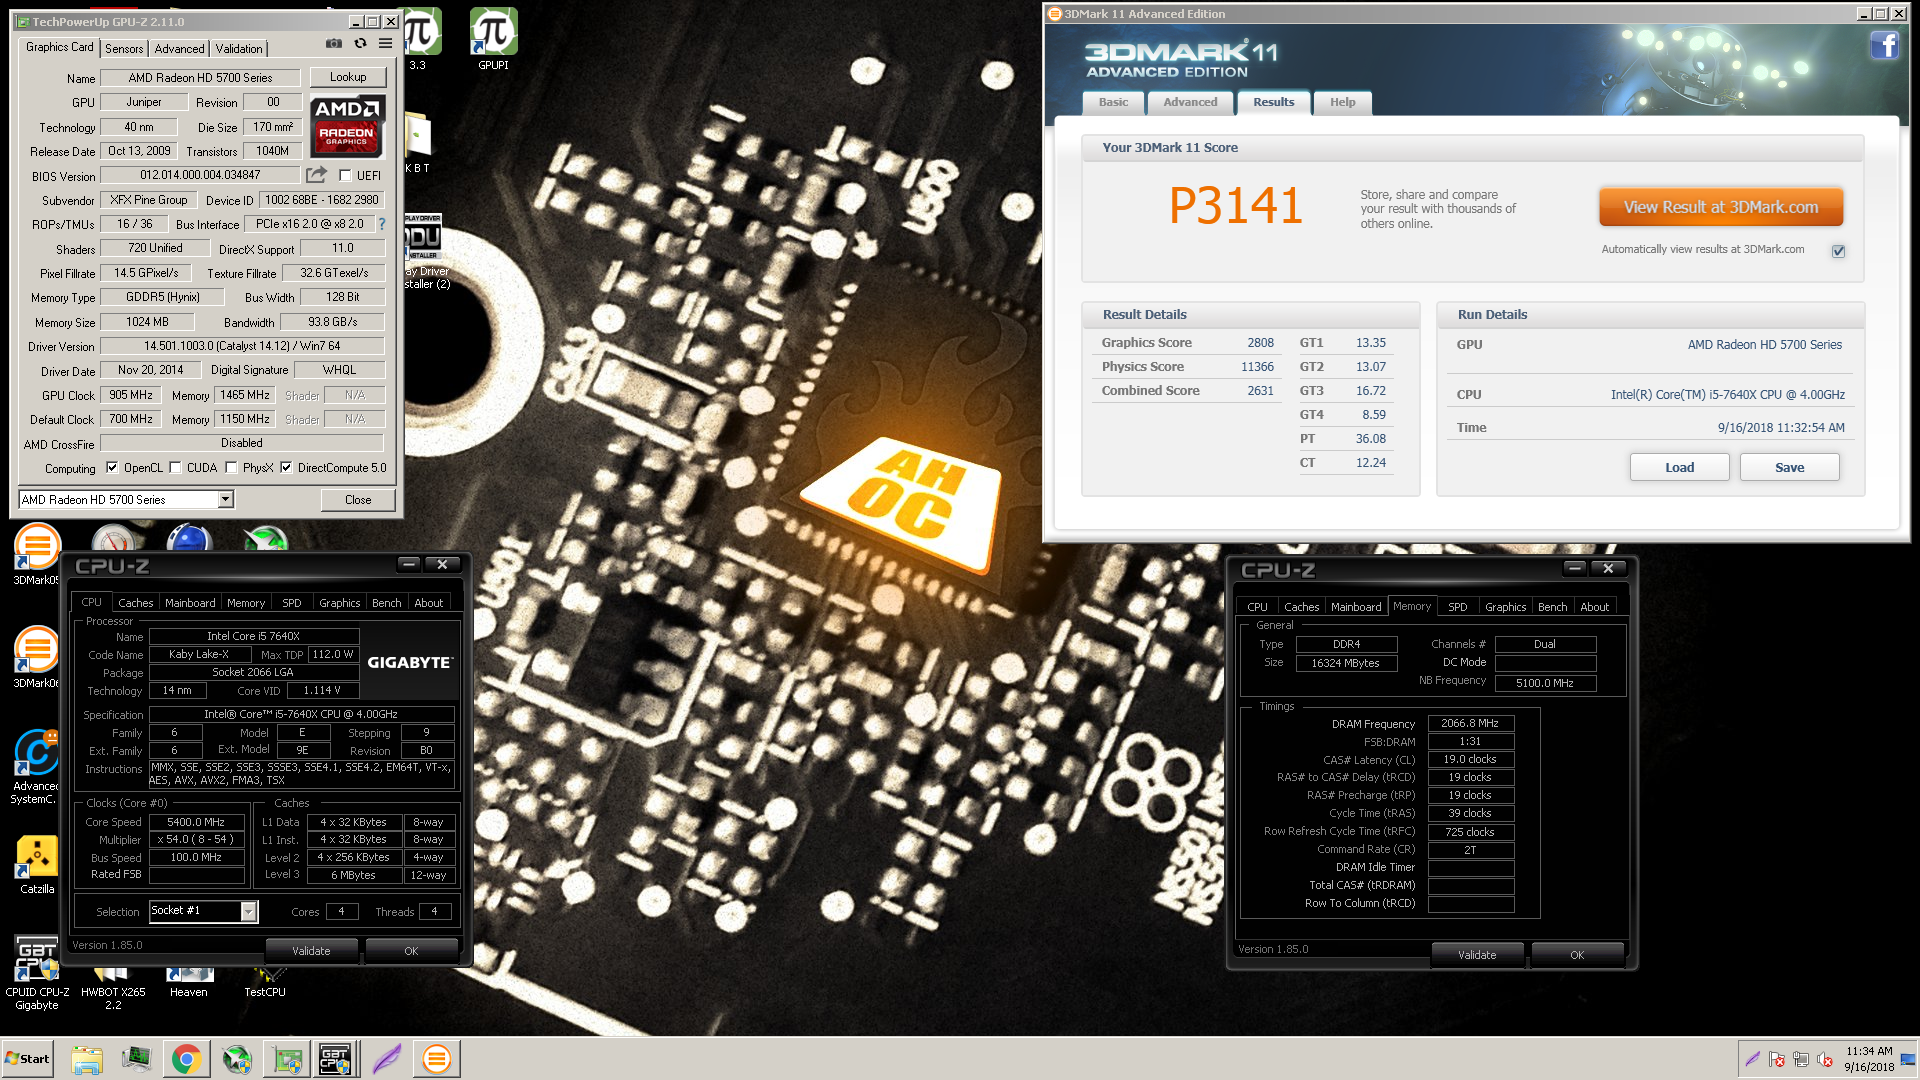Click the muted volume tray icon
Viewport: 1920px width, 1080px height.
point(1825,1059)
